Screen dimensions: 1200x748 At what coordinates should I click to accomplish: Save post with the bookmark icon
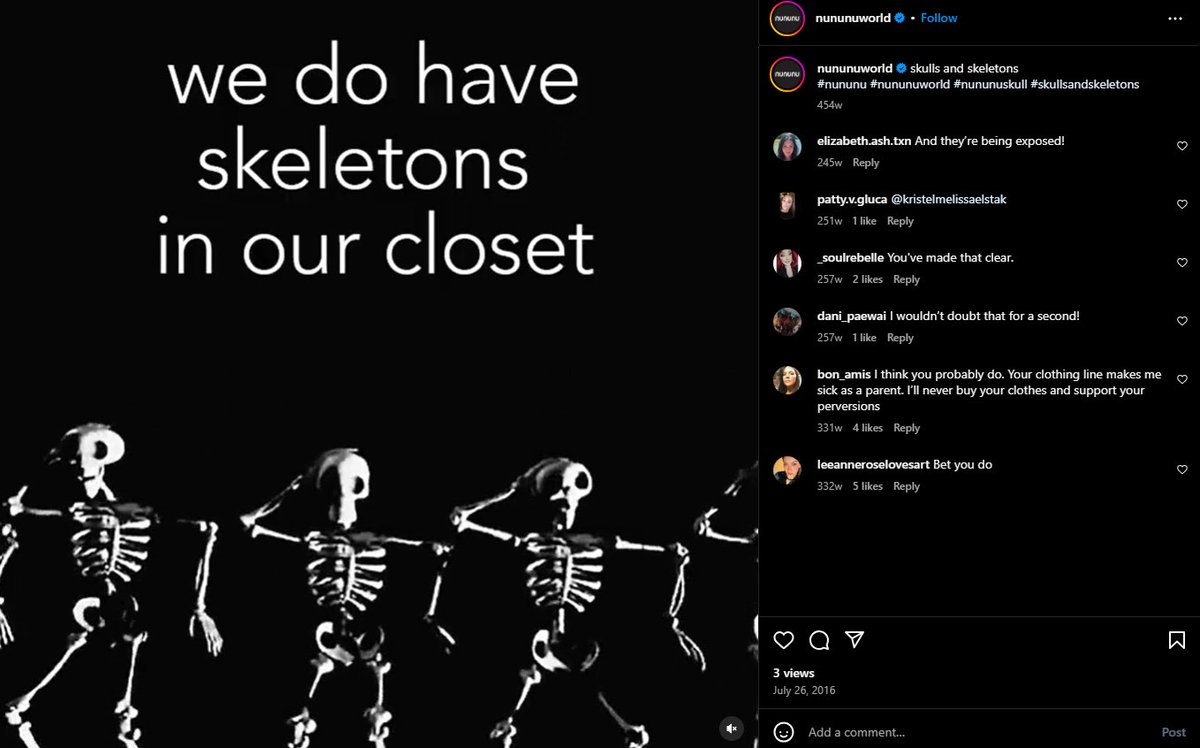coord(1177,640)
